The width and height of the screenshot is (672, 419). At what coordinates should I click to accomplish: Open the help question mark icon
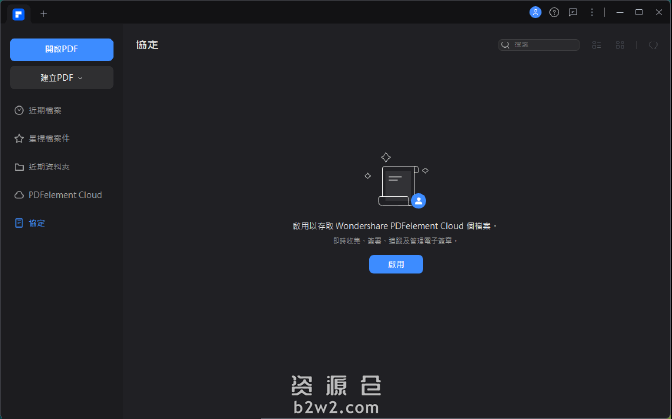(554, 12)
